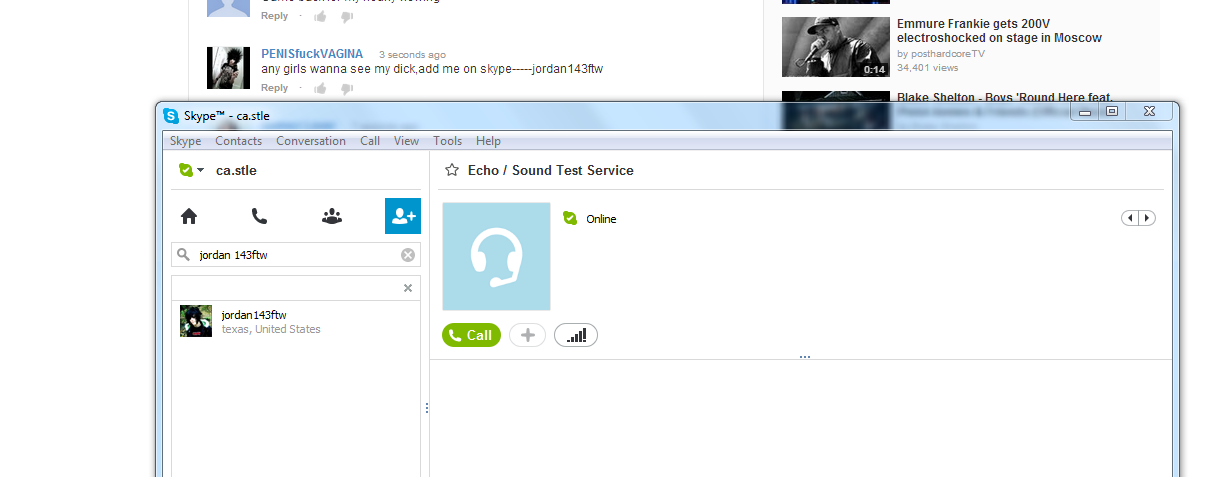Reply to the jordan143ftw skype comment
Screen dimensions: 1231x477
point(275,88)
